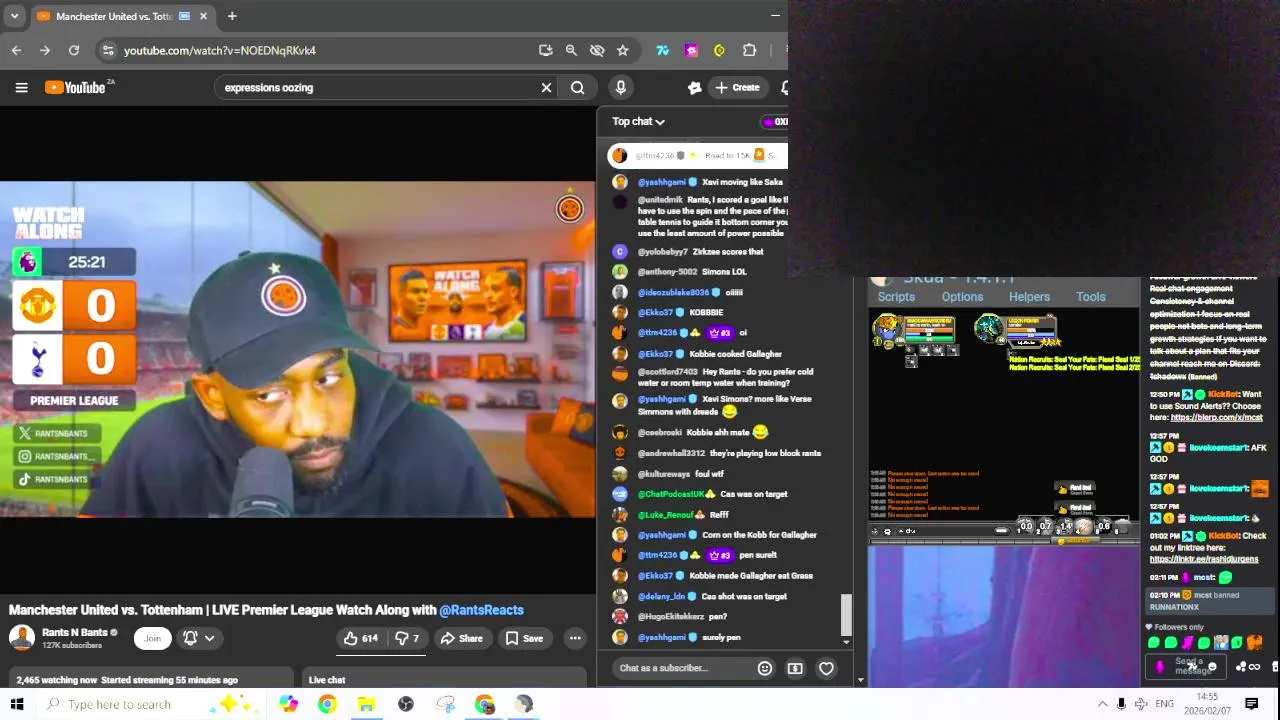Follow the @RantsReacts link in the title
Screen dimensions: 1280x720
coord(481,610)
